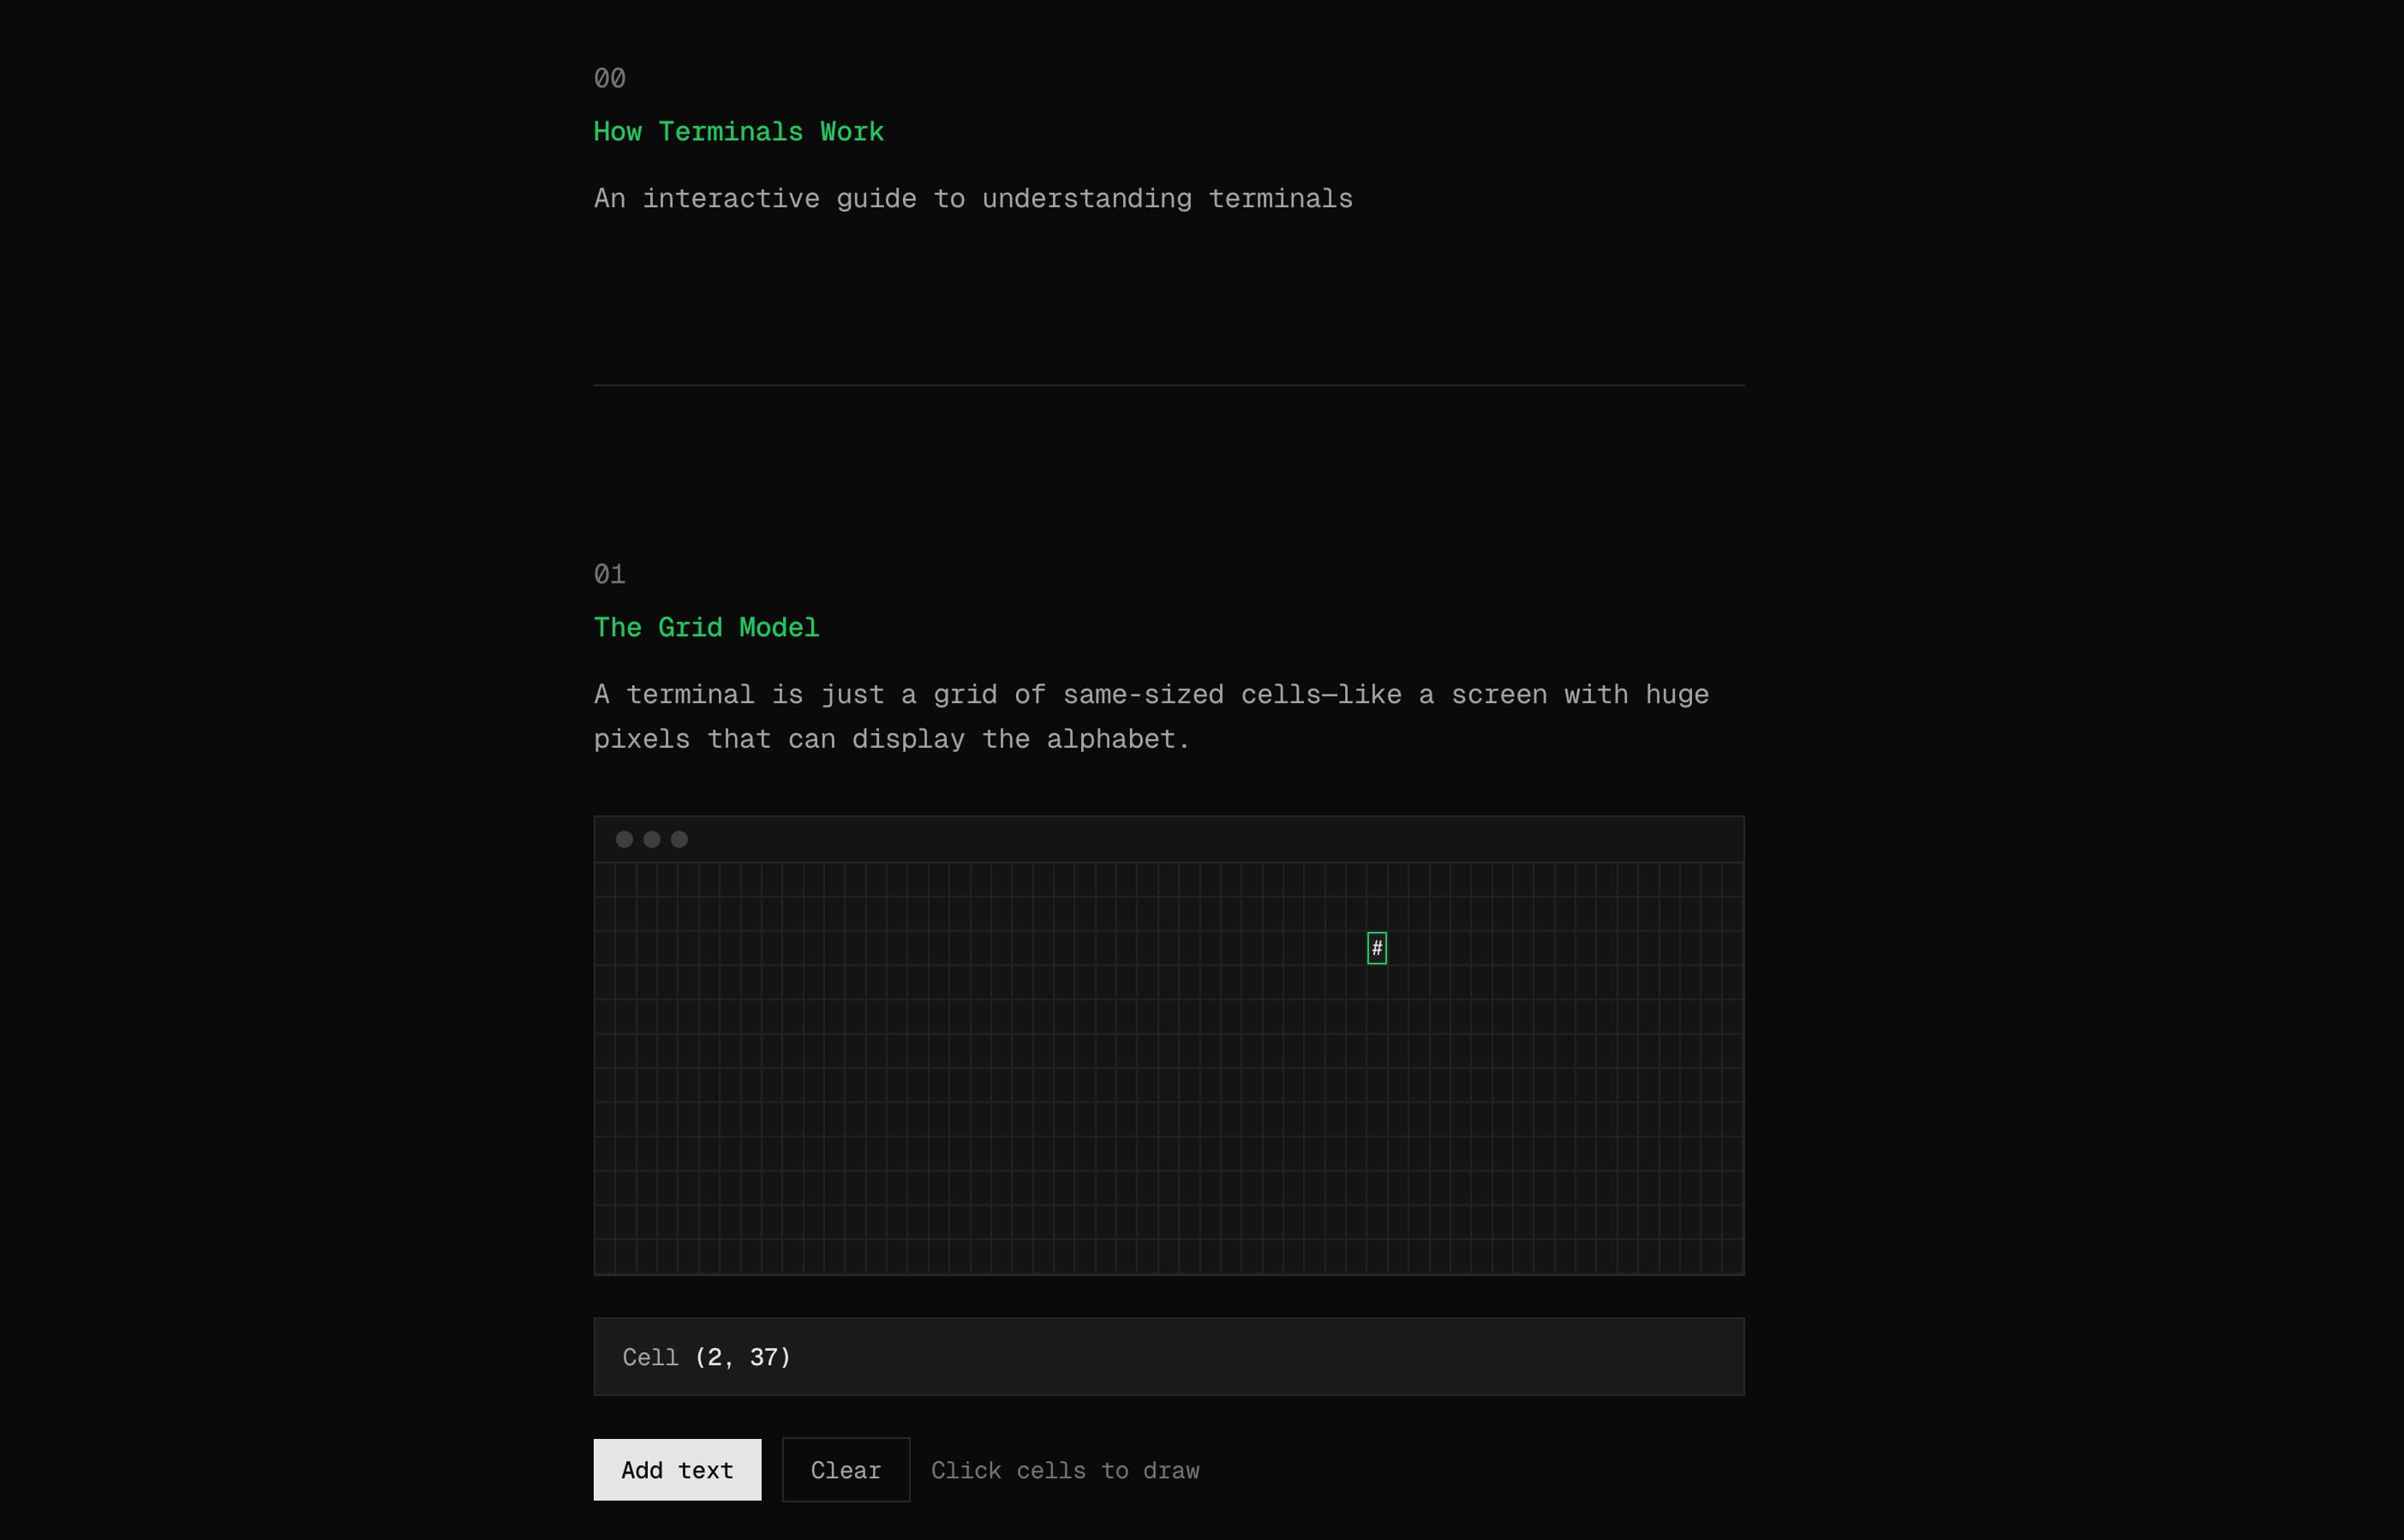Click the empty cell left of the # cell
This screenshot has height=1540, width=2404.
[x=1356, y=948]
